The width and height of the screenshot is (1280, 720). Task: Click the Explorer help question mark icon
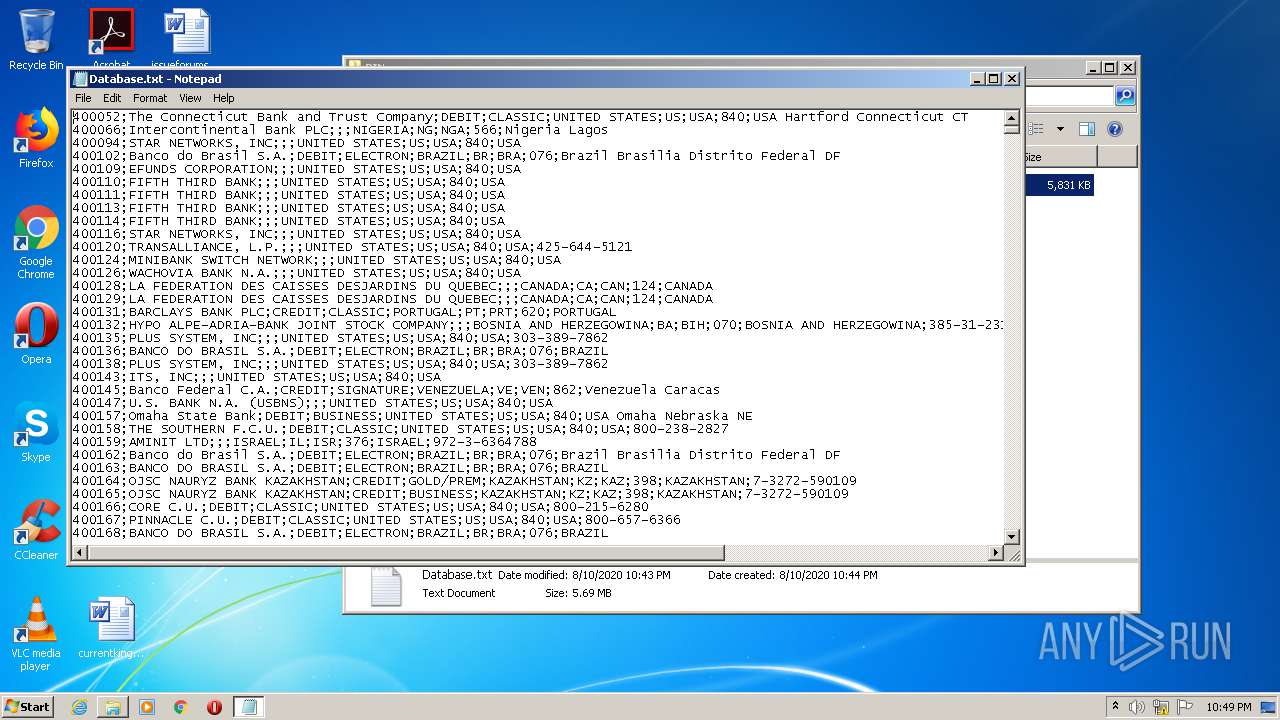coord(1115,129)
